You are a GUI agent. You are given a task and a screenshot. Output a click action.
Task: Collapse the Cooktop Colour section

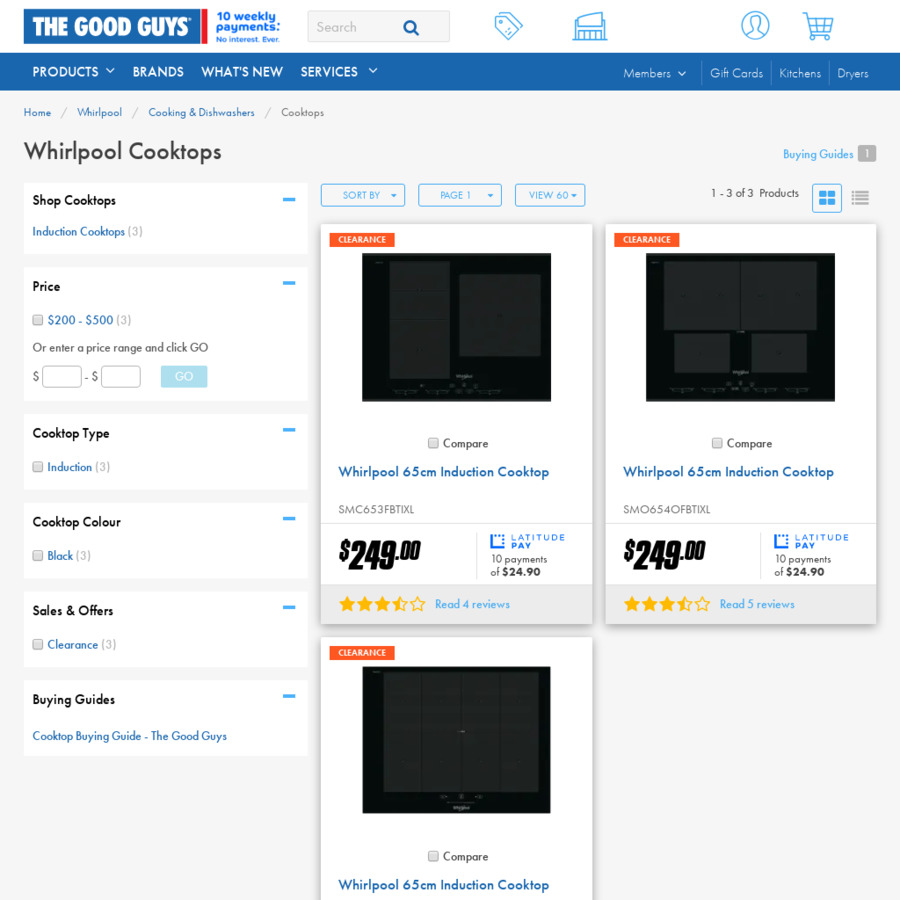(289, 519)
